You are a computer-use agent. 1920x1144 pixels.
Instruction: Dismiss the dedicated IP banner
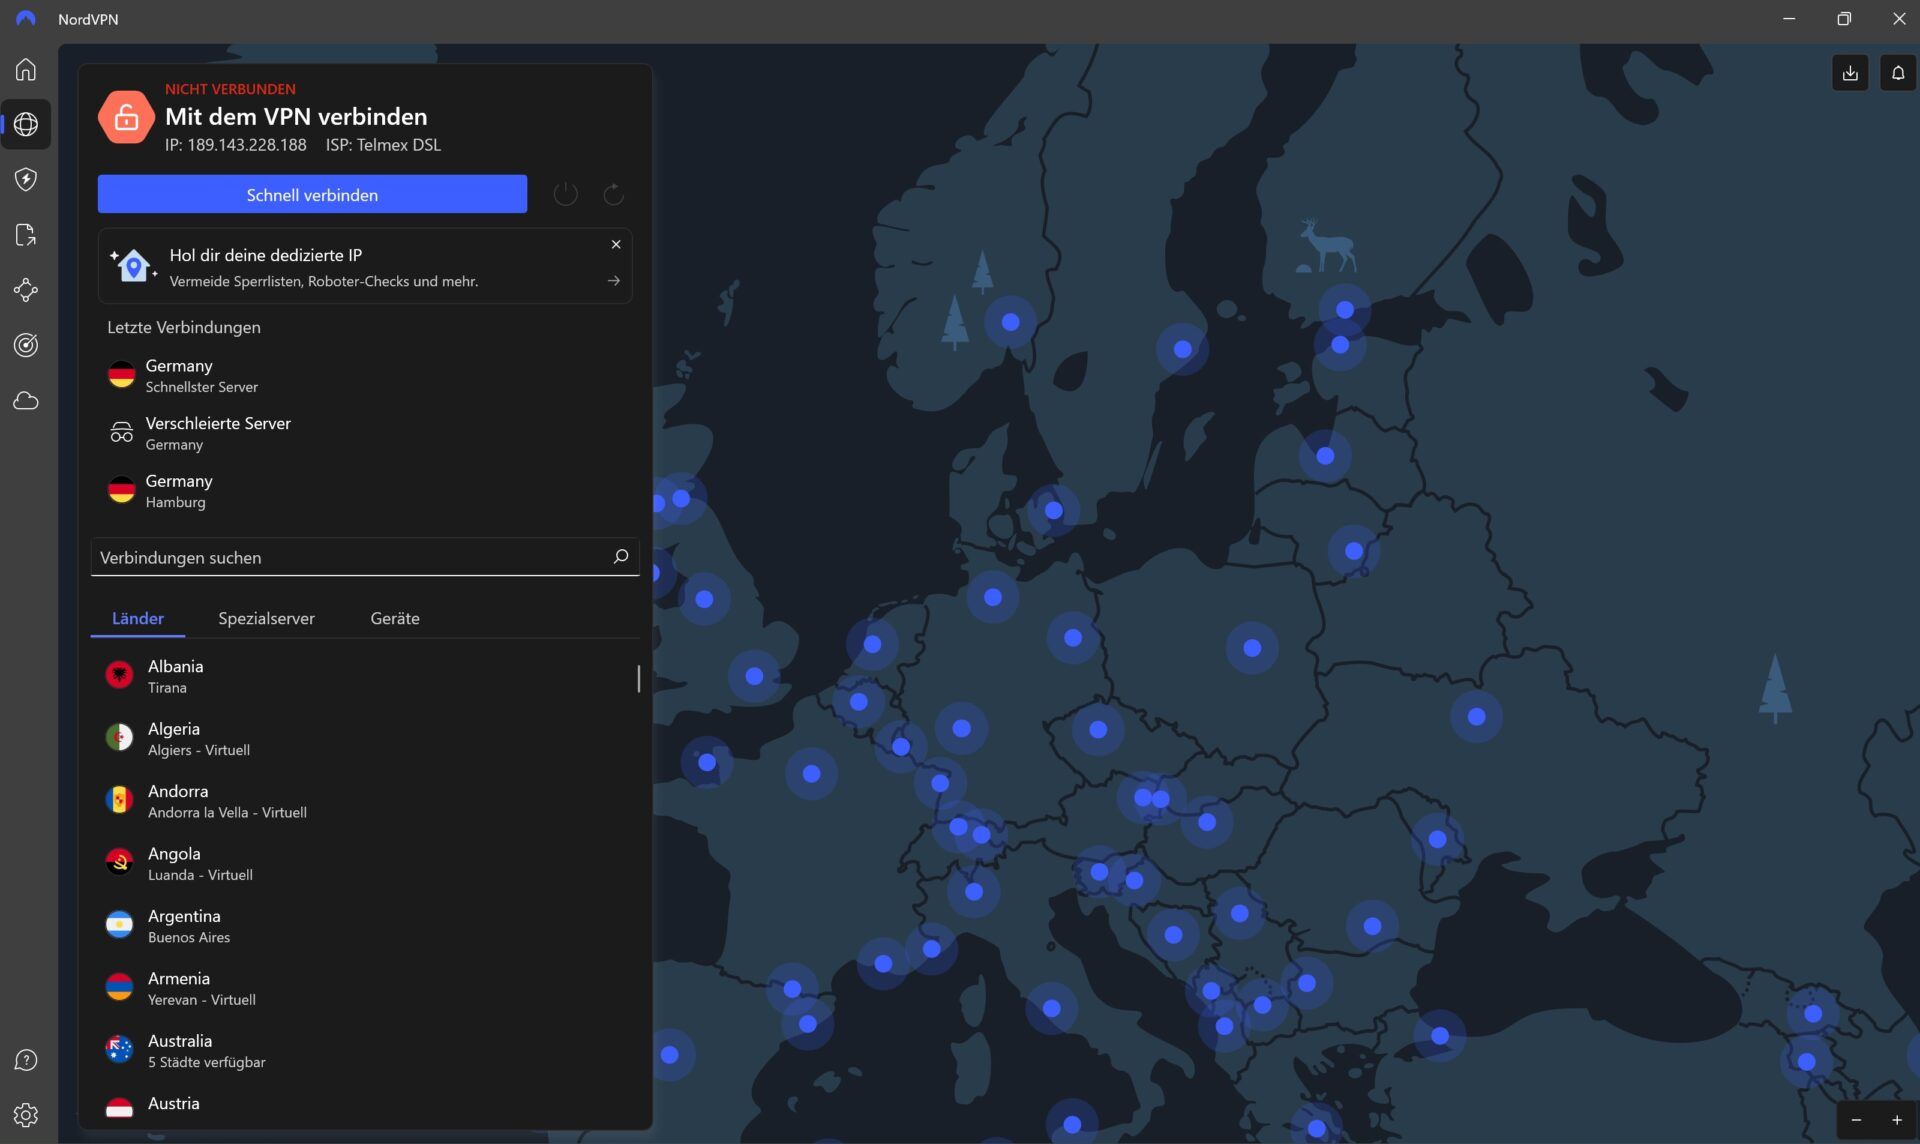[616, 244]
